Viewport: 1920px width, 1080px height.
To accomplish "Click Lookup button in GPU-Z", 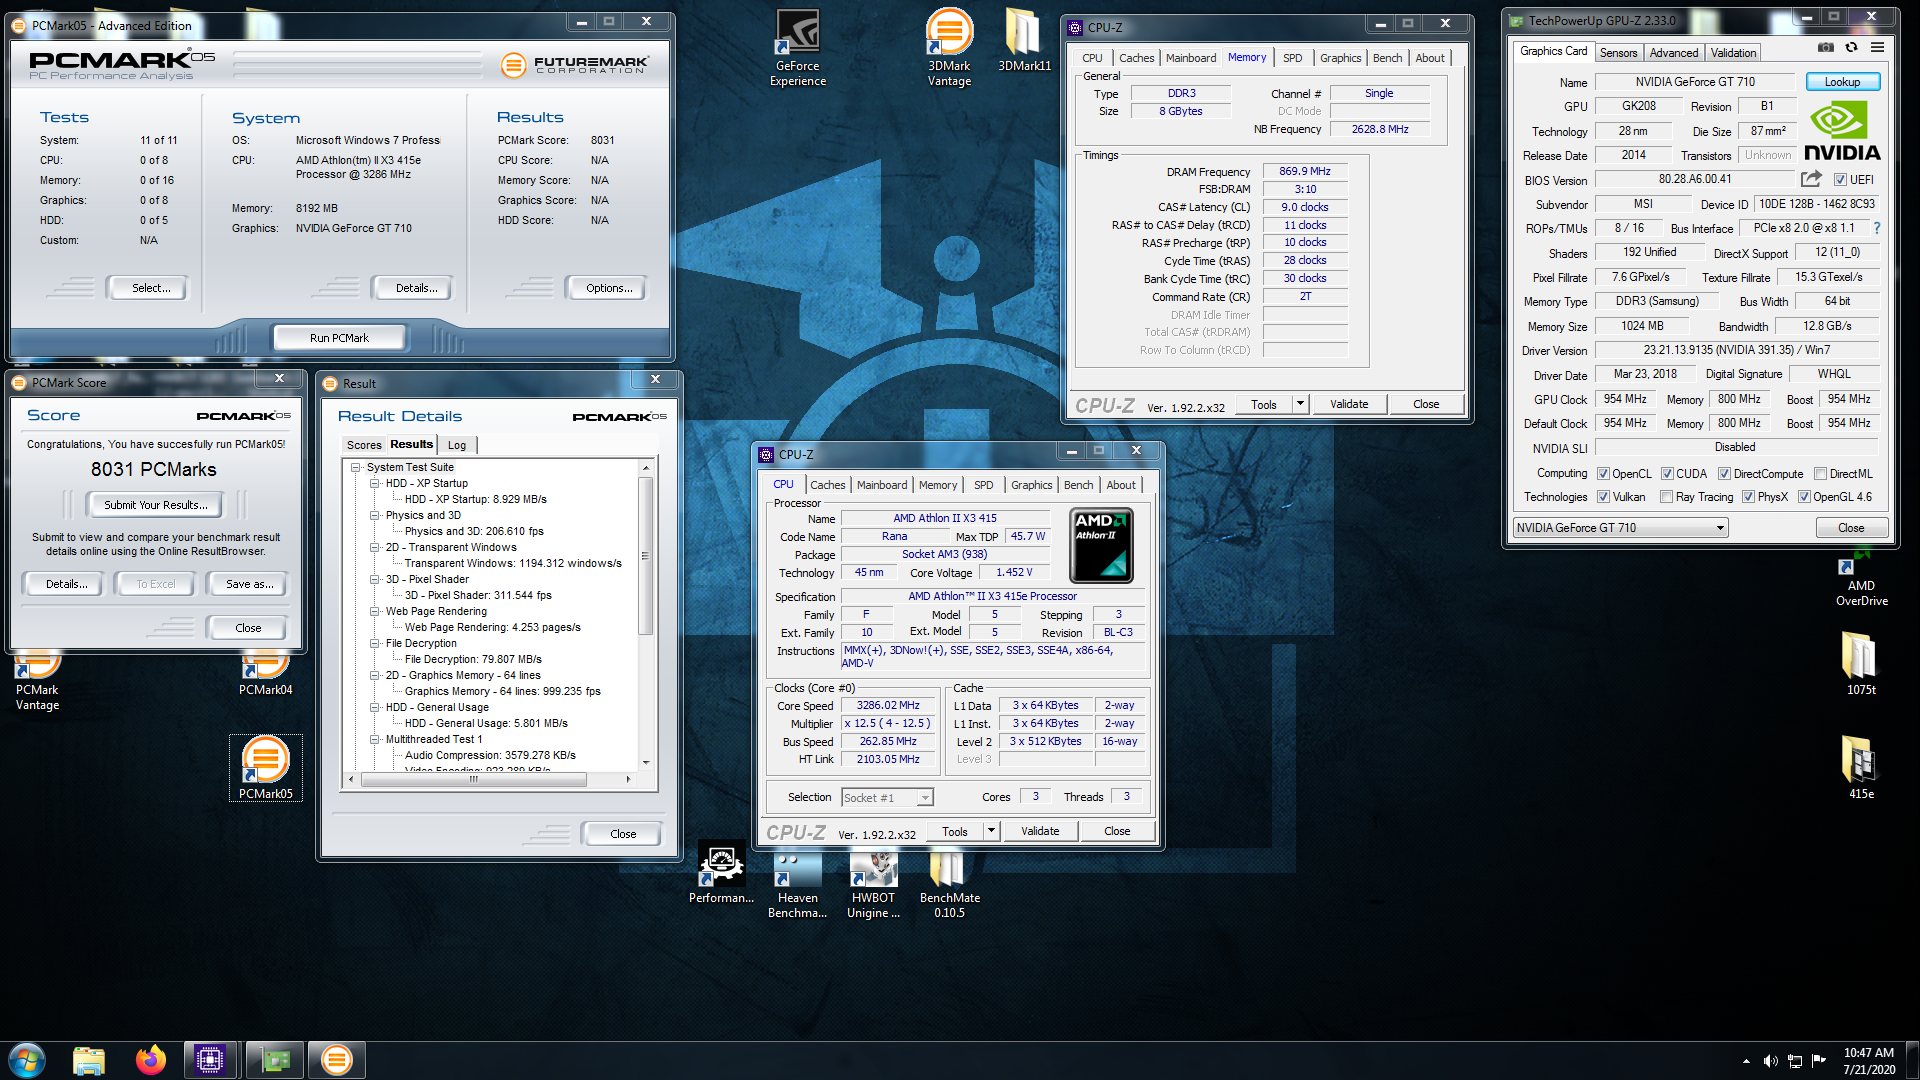I will coord(1842,82).
